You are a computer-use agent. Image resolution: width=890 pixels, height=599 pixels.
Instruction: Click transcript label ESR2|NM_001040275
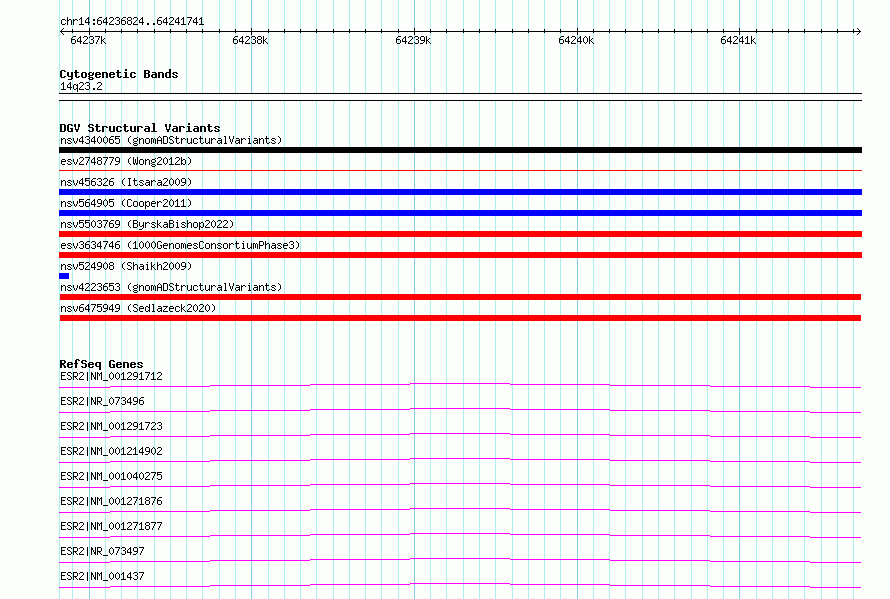(x=111, y=476)
